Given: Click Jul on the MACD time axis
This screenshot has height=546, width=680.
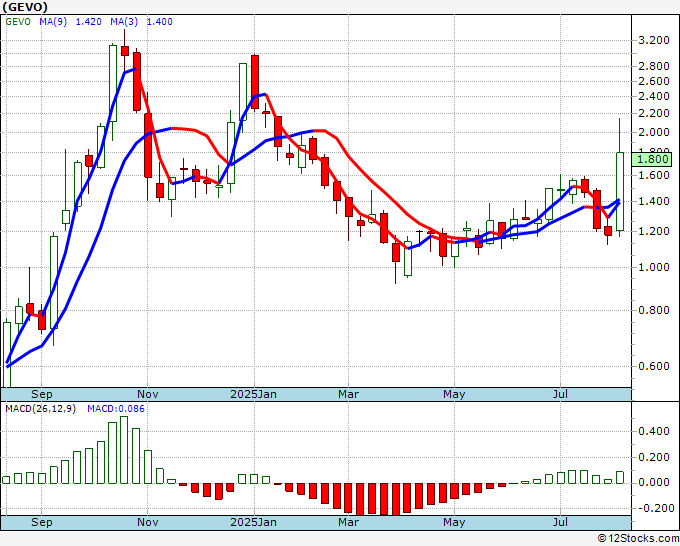Looking at the screenshot, I should click(x=560, y=522).
